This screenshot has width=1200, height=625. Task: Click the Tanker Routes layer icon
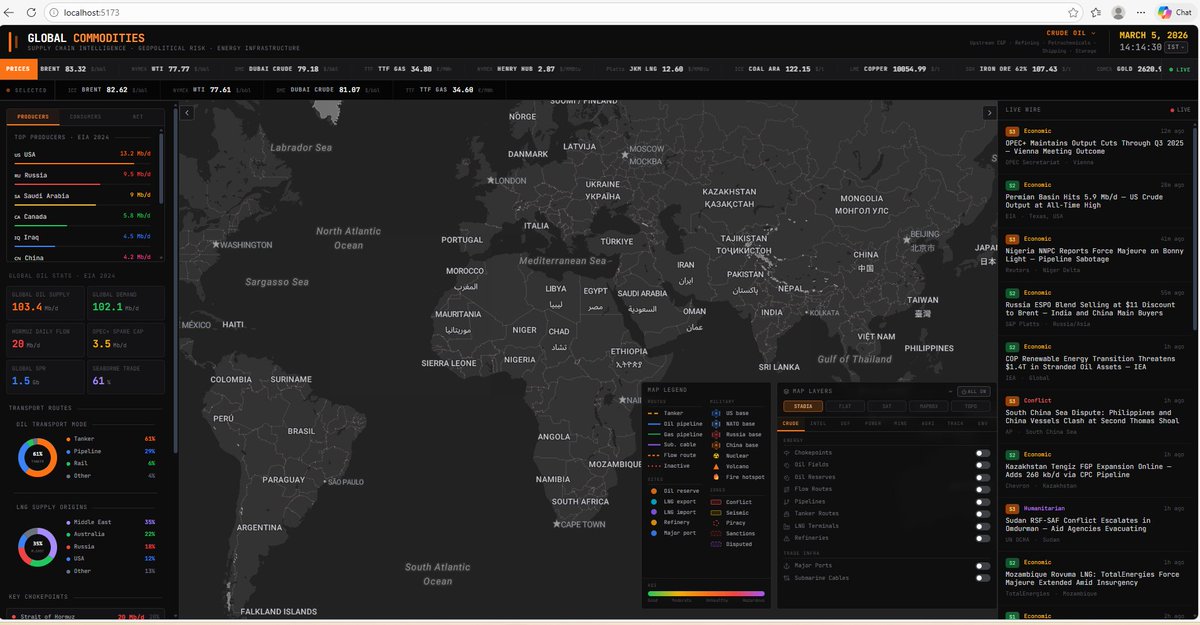787,513
